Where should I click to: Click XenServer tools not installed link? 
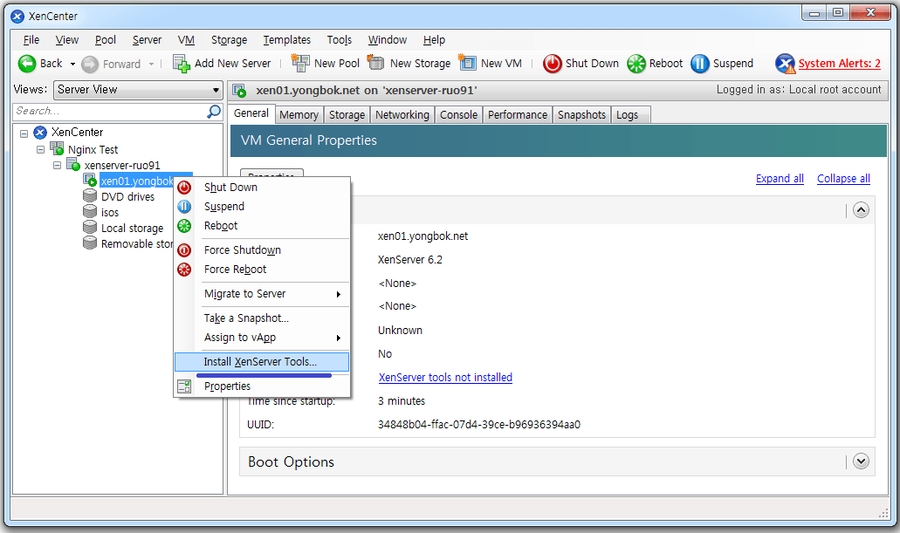(445, 377)
